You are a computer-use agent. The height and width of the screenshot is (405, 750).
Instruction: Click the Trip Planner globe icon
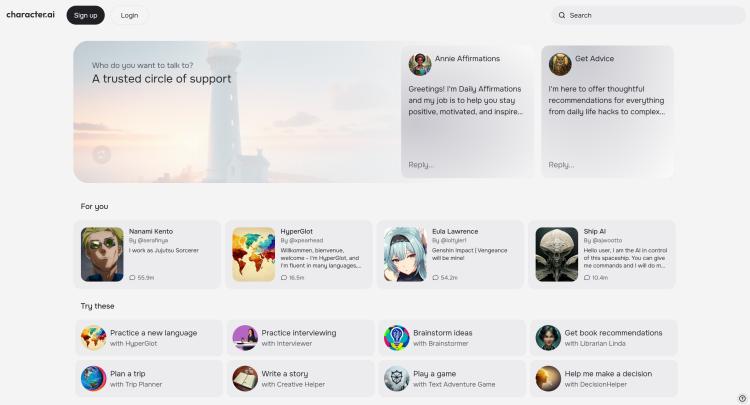(94, 378)
